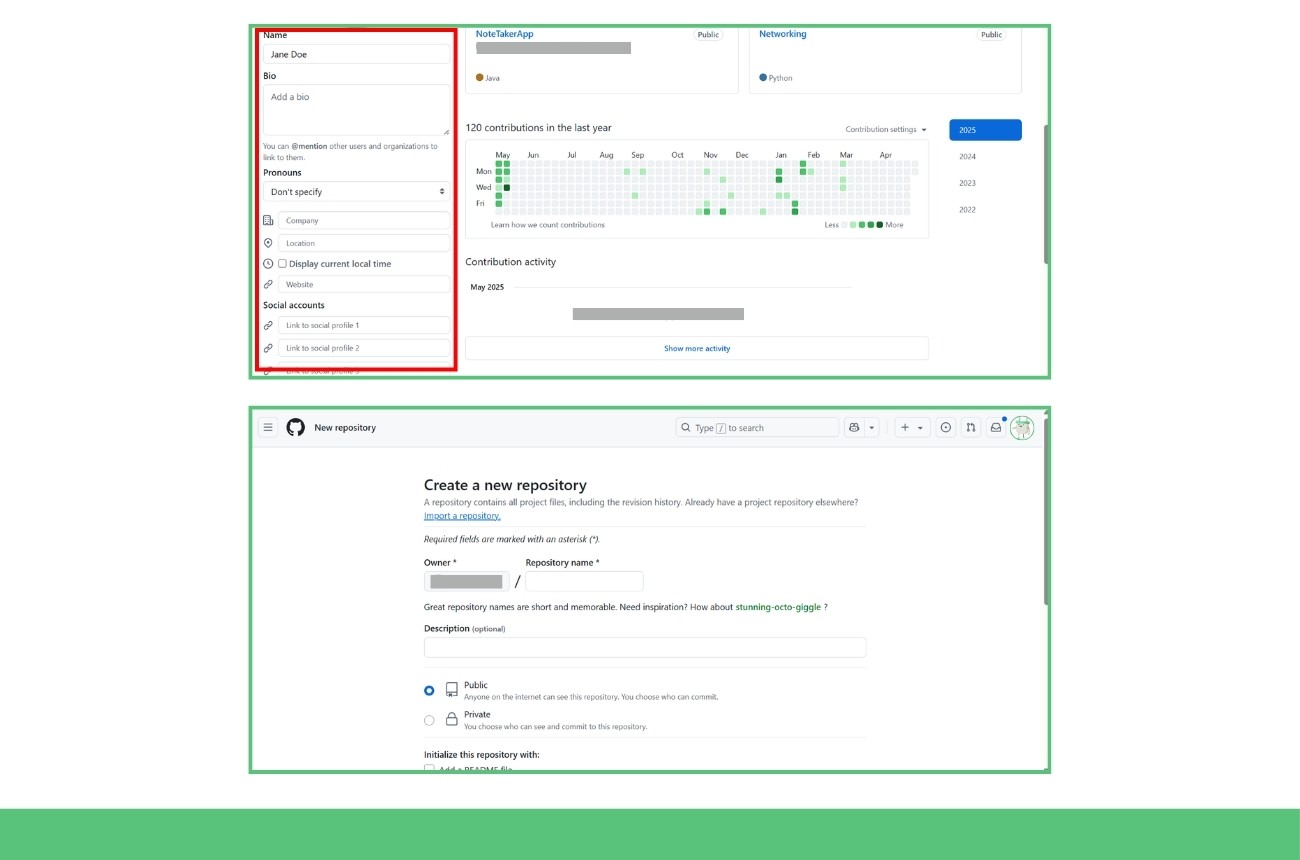Select the Public repository option
Screen dimensions: 1300x860
429,690
